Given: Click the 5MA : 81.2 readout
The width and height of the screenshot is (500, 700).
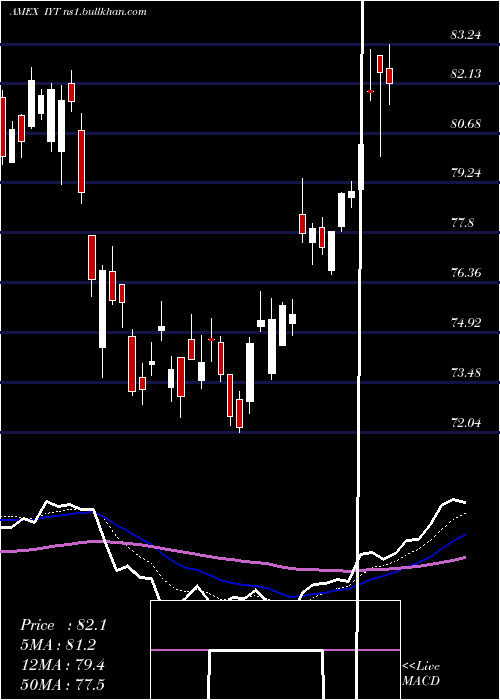Looking at the screenshot, I should pos(58,645).
